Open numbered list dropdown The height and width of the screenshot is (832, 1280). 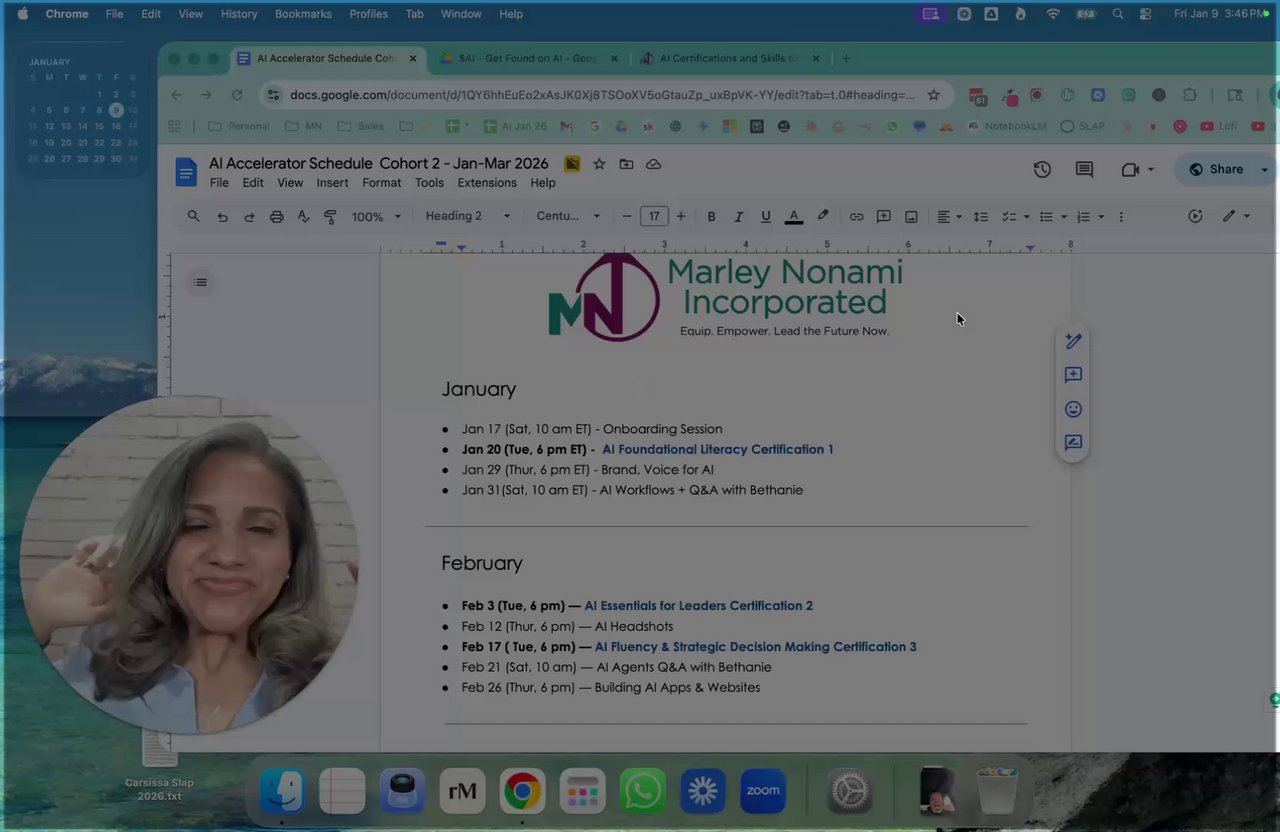click(x=1089, y=216)
